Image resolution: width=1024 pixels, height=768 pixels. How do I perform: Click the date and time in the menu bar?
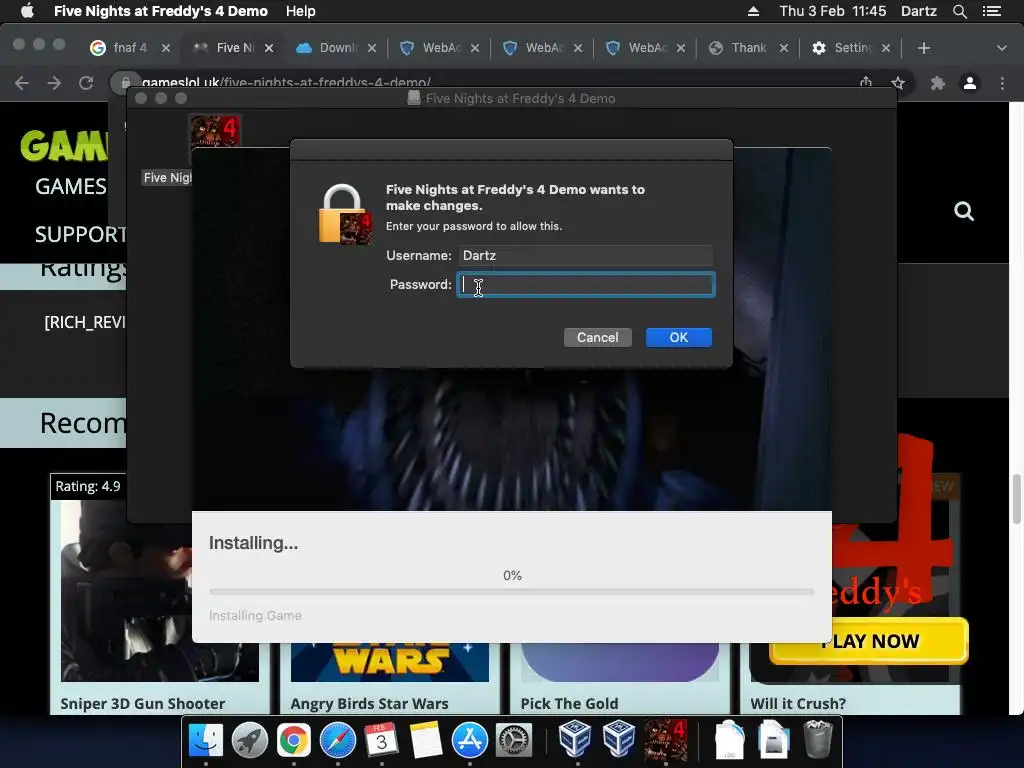coord(833,11)
